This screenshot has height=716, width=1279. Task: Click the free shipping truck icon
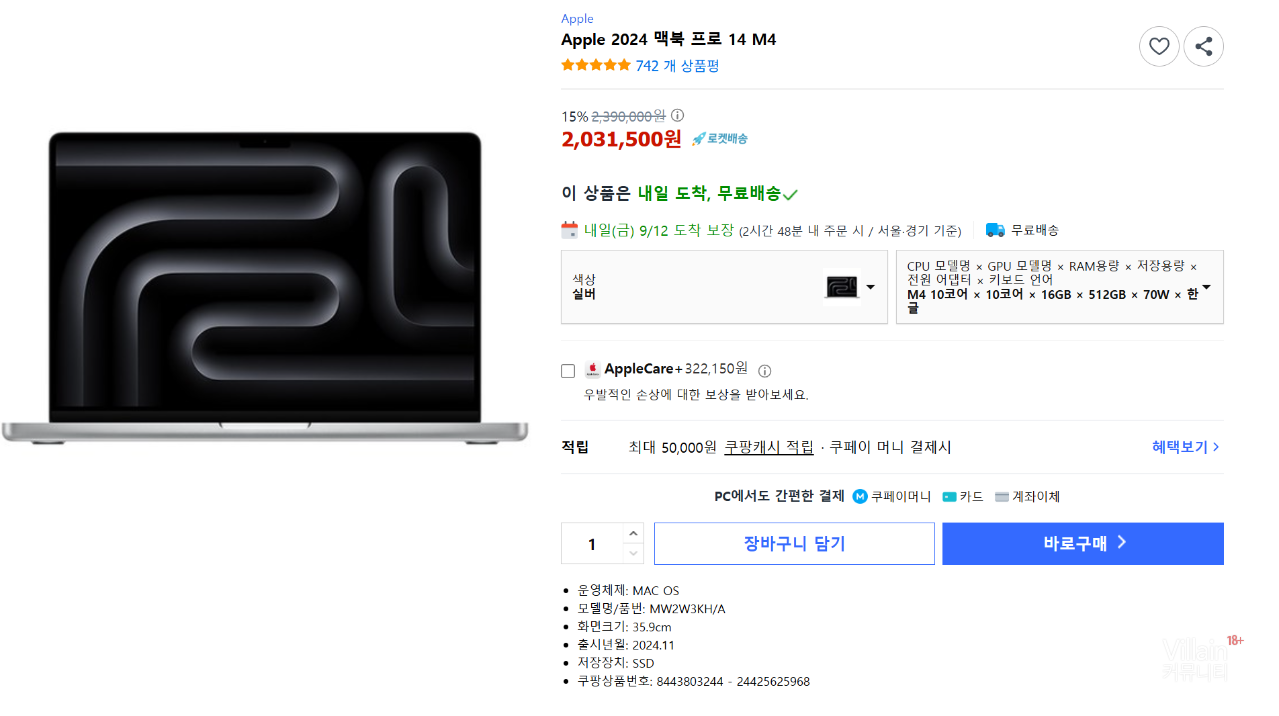click(995, 230)
